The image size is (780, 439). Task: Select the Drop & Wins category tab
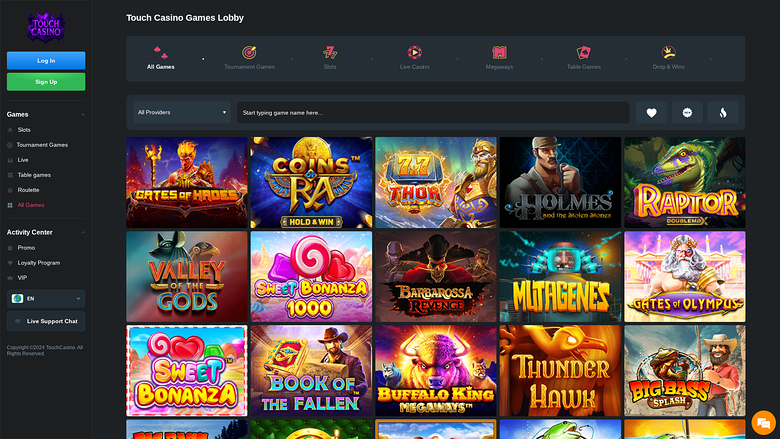668,58
